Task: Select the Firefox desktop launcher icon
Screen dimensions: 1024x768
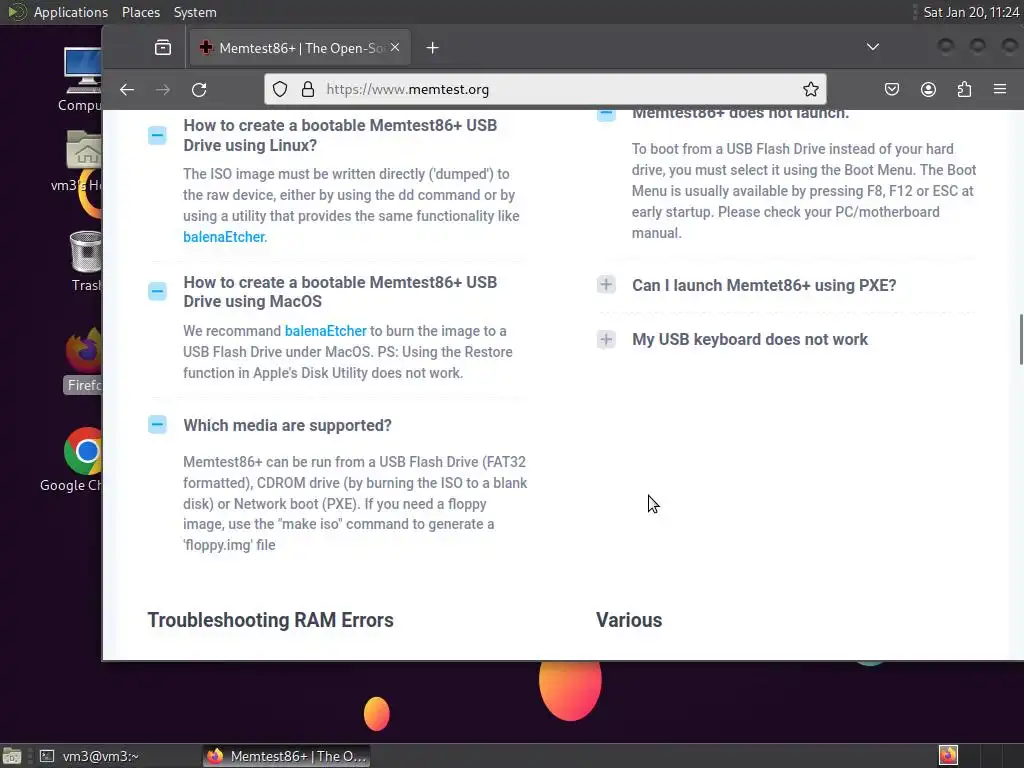Action: [x=84, y=360]
